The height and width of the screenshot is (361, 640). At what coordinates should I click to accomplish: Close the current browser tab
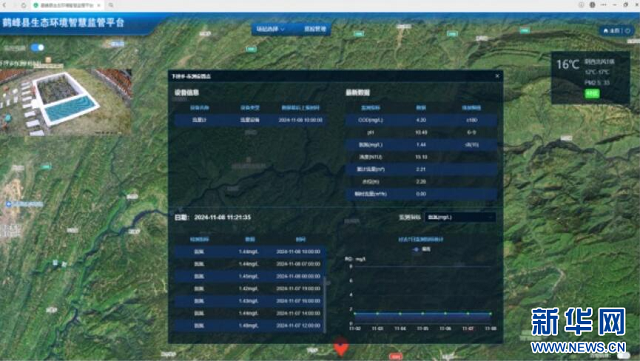[x=98, y=5]
